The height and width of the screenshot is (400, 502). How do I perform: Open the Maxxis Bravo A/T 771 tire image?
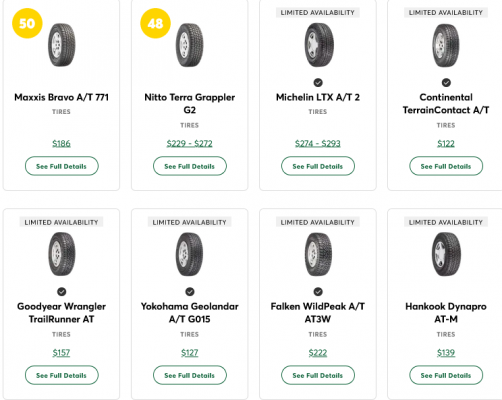click(x=62, y=45)
